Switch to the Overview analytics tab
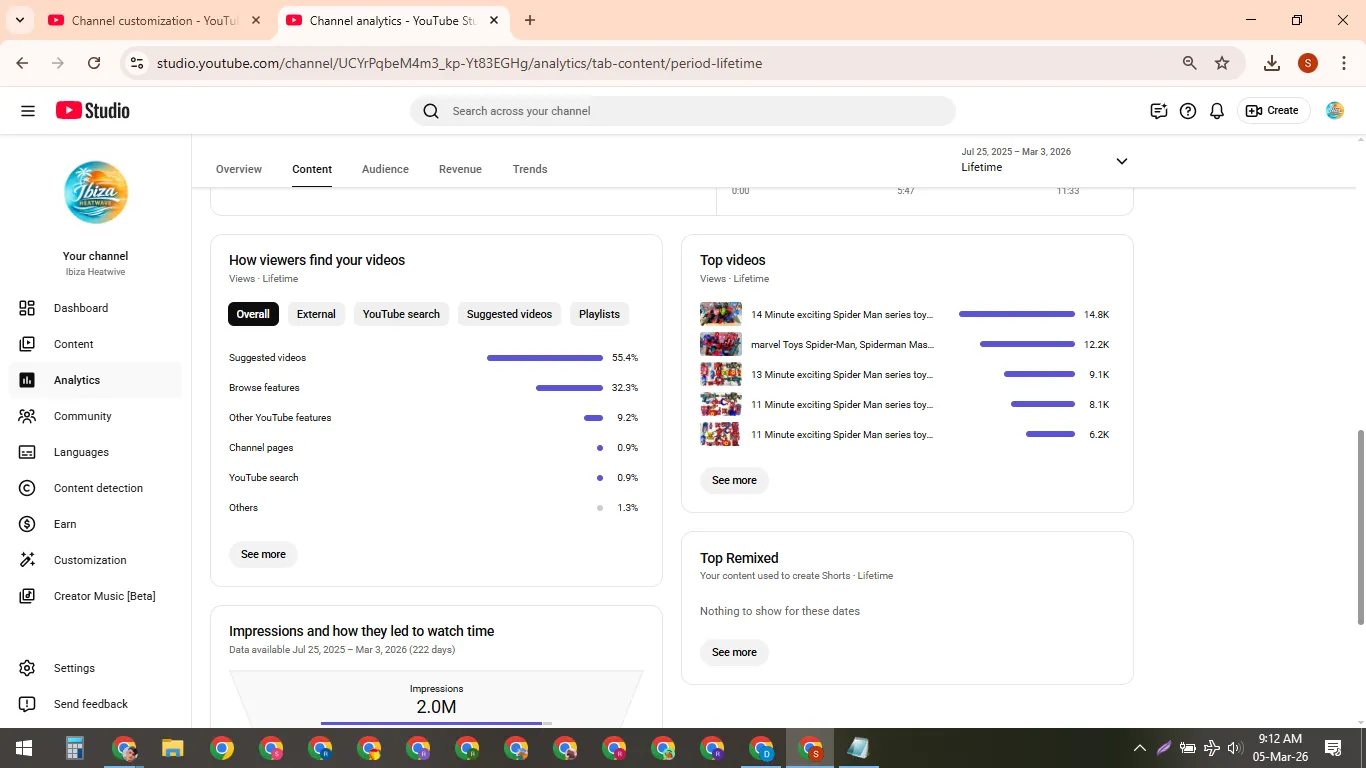The width and height of the screenshot is (1366, 768). tap(239, 169)
